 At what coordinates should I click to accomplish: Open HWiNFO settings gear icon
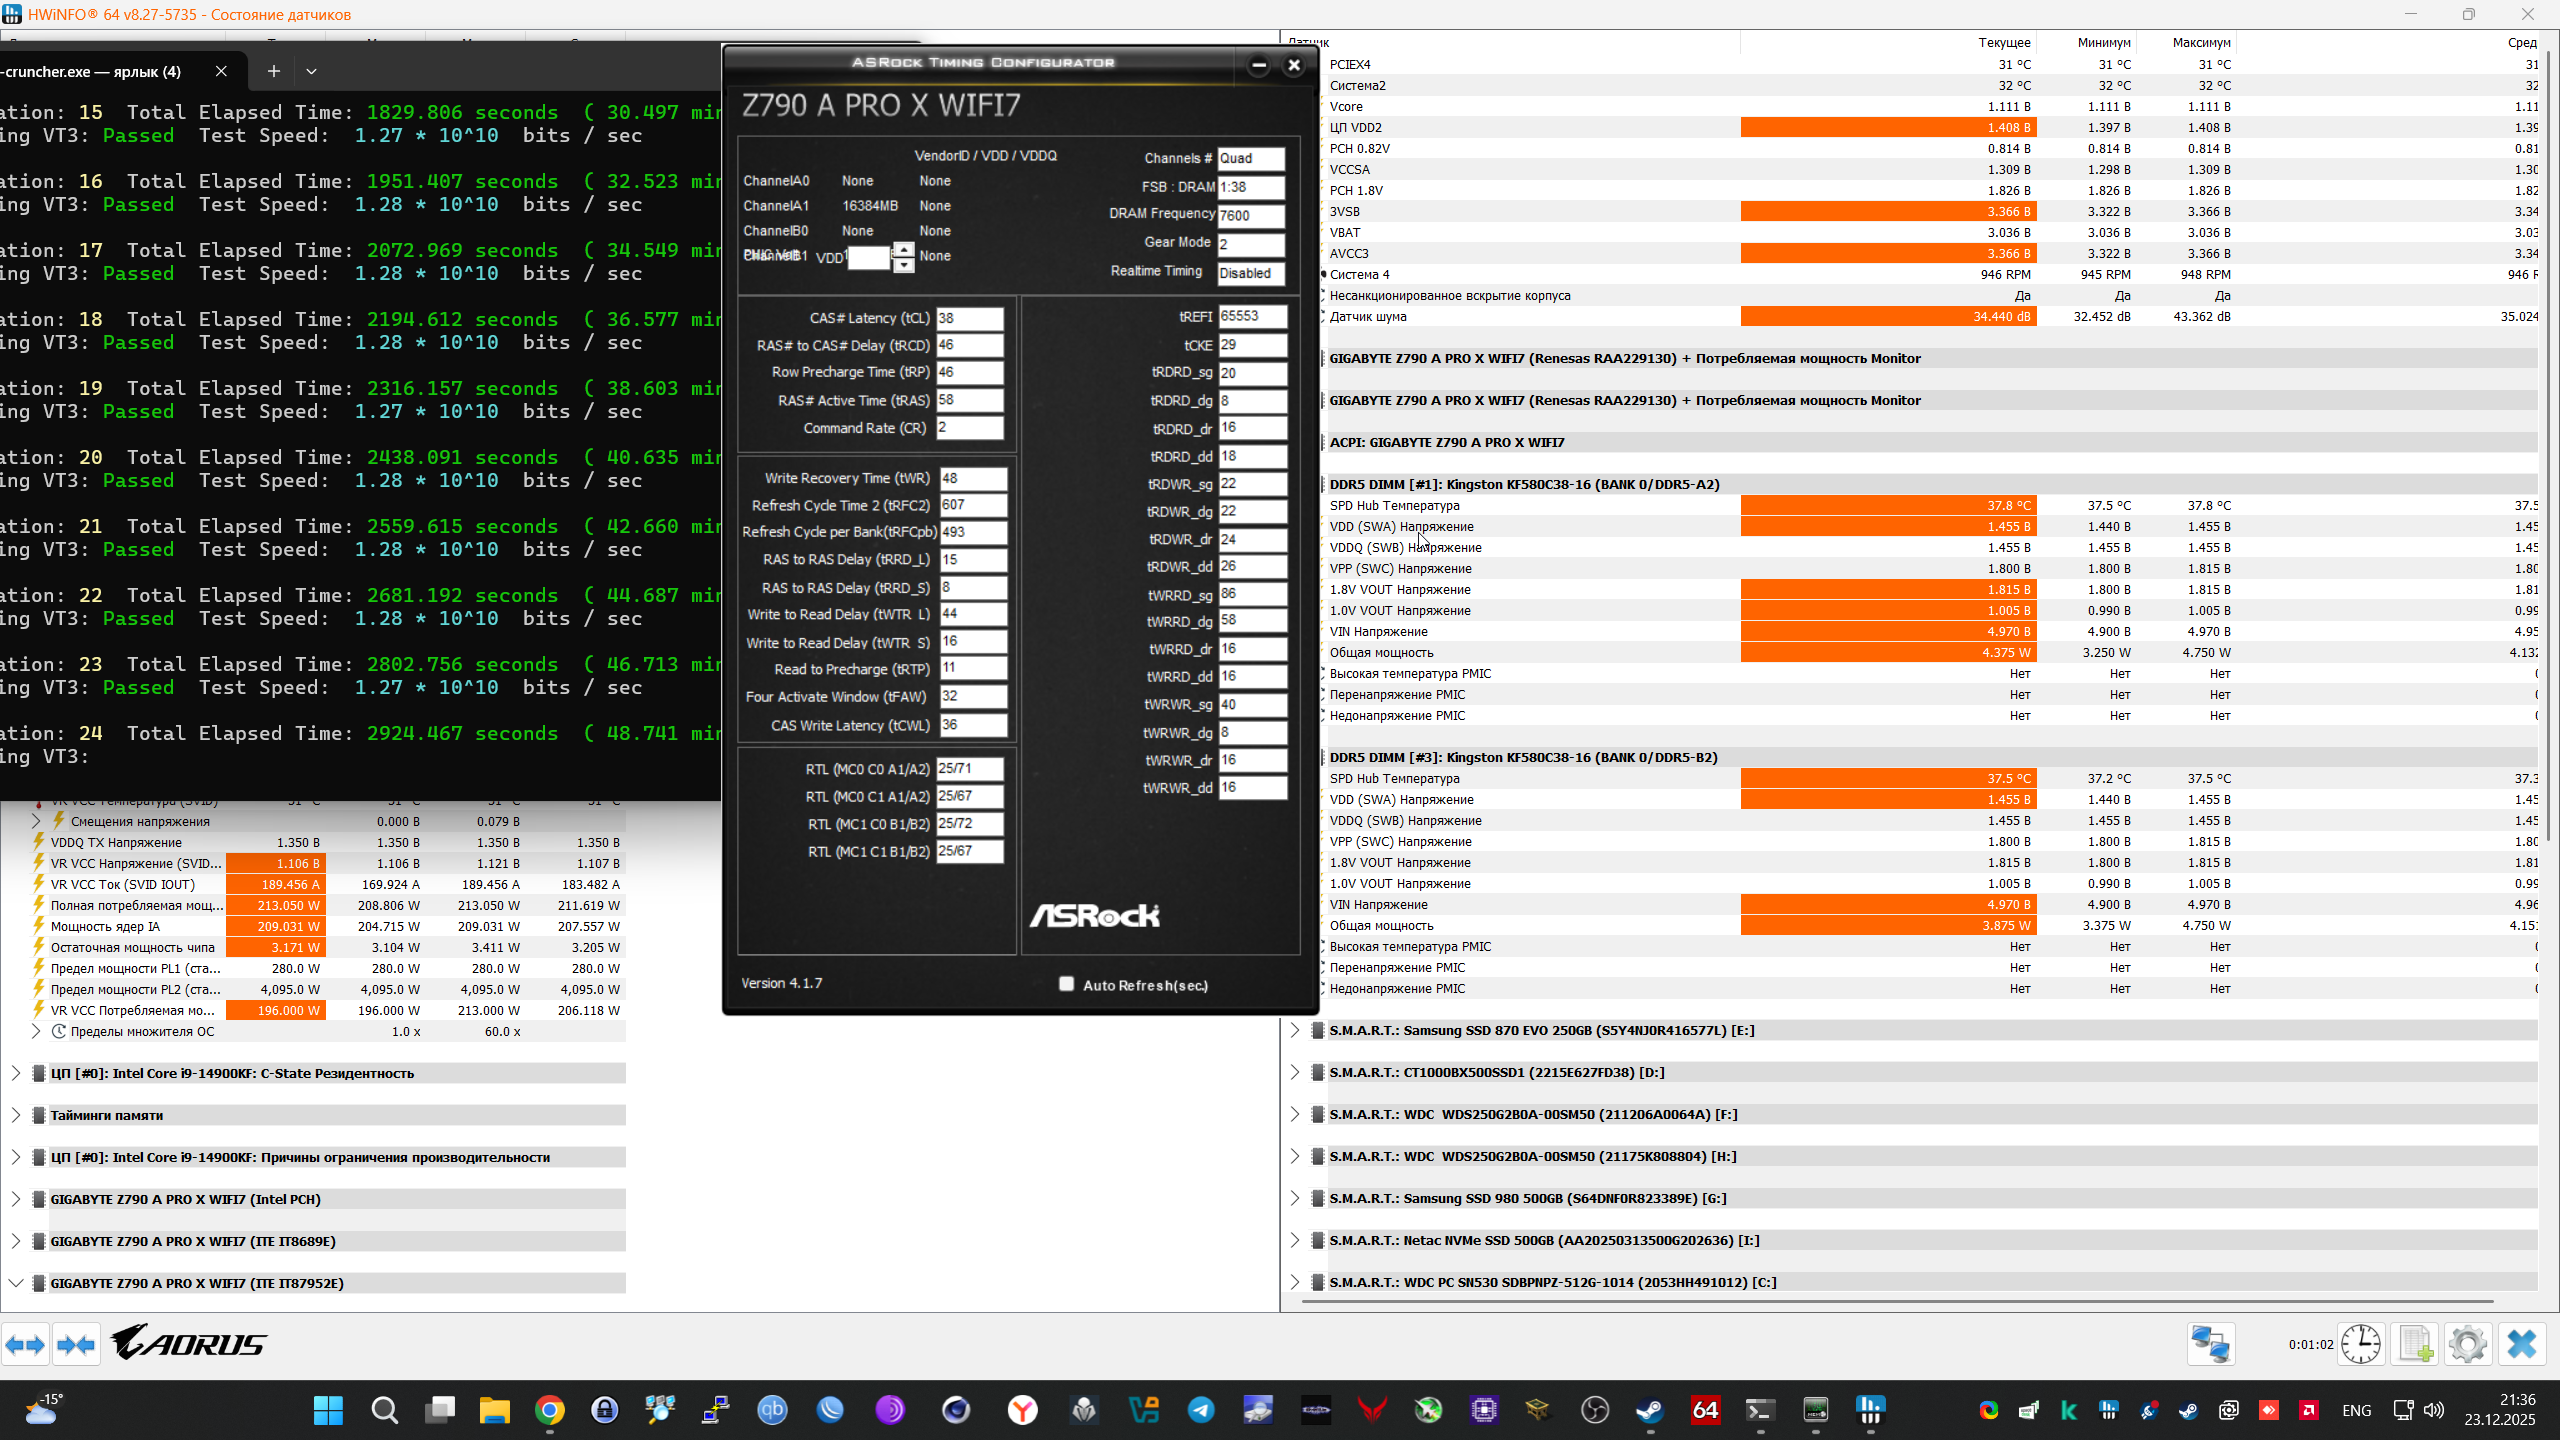click(x=2467, y=1344)
